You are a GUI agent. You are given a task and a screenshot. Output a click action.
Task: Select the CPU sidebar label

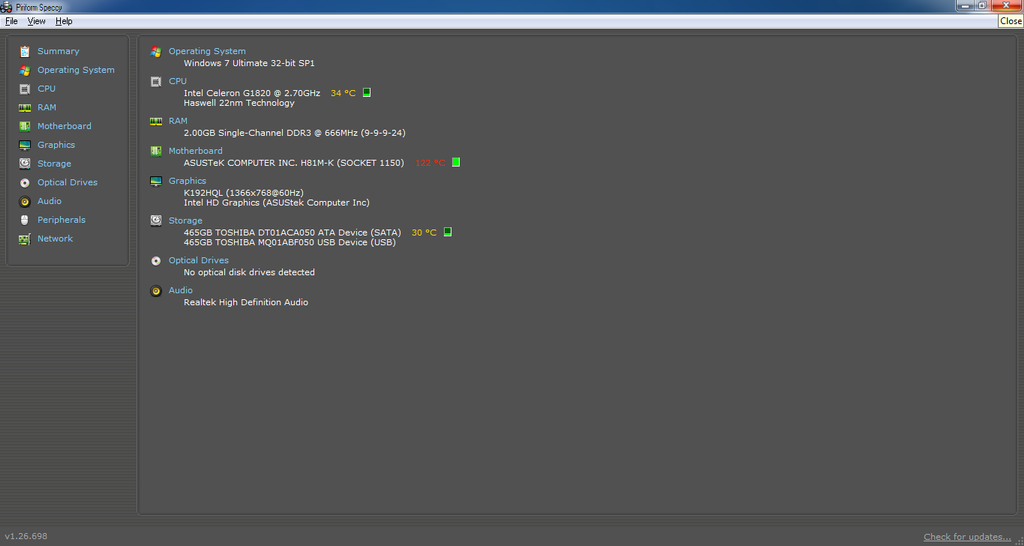pyautogui.click(x=46, y=88)
